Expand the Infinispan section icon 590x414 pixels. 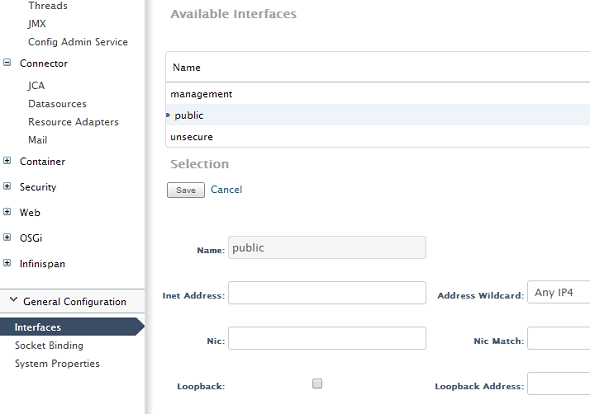7,263
